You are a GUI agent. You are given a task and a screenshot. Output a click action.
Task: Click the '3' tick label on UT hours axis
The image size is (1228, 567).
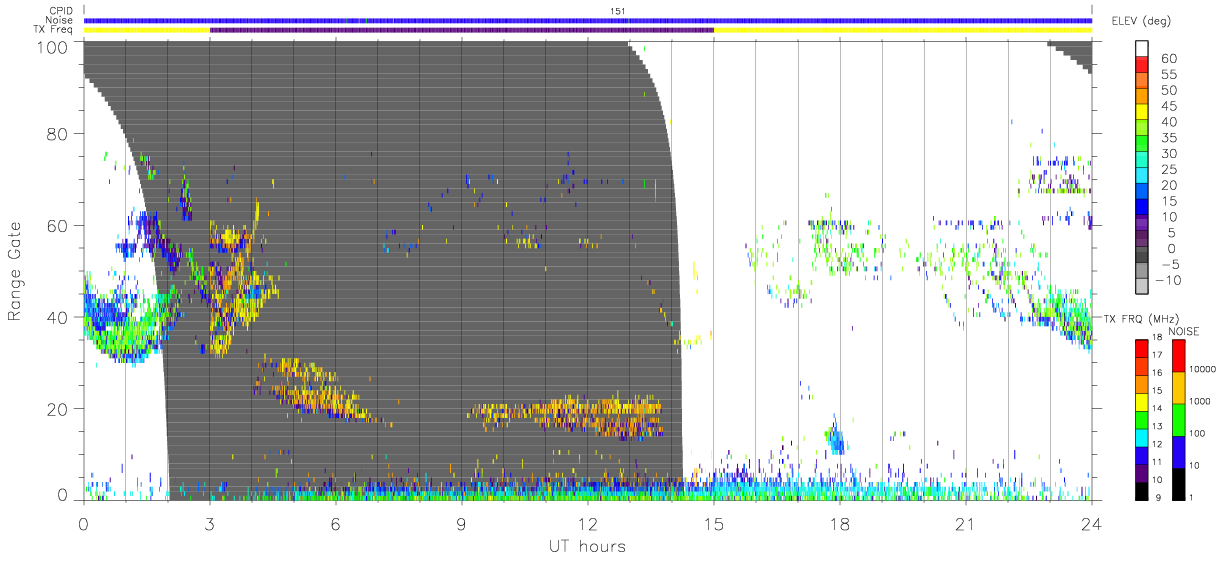[209, 524]
